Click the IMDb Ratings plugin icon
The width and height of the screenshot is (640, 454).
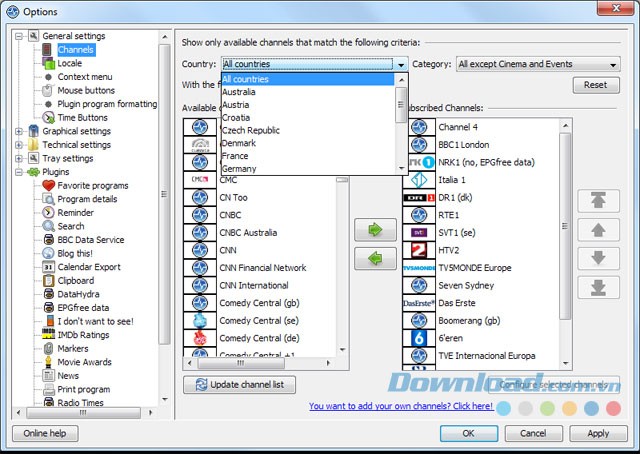point(47,335)
